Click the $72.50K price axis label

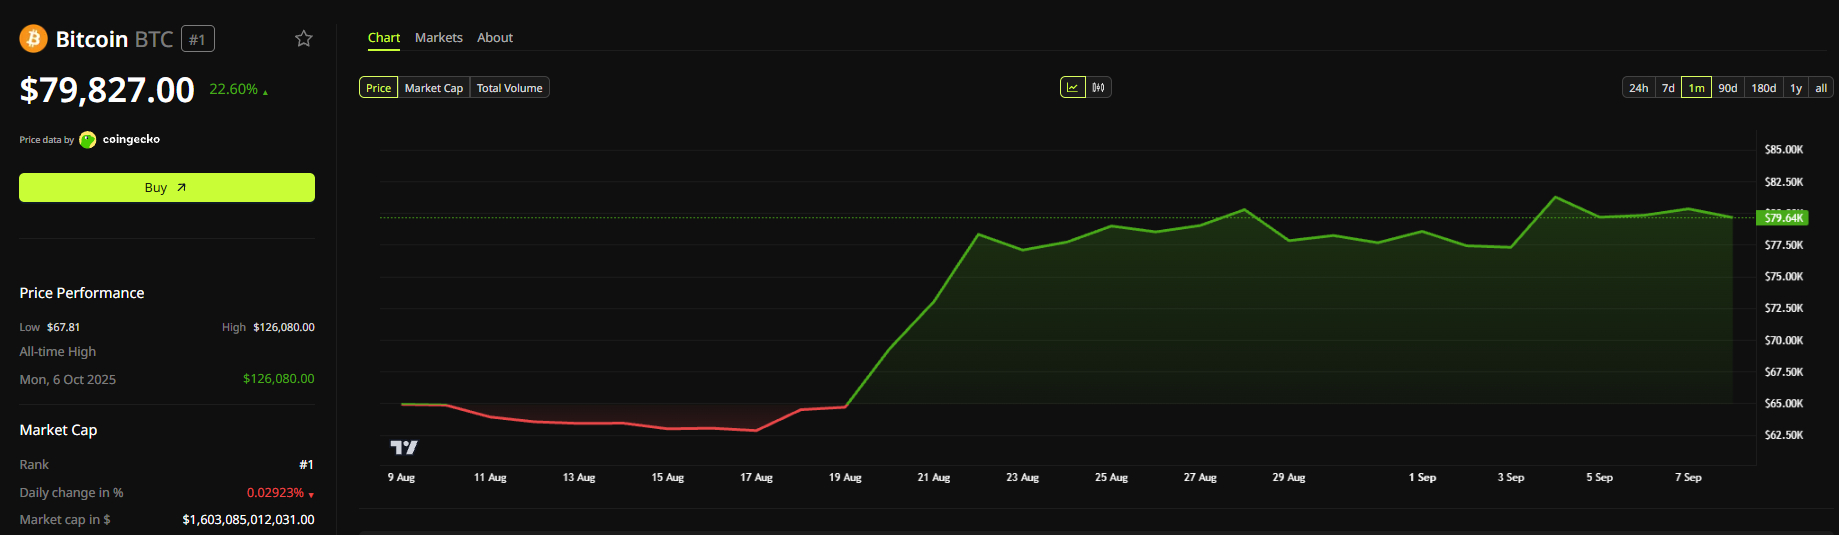tap(1784, 308)
